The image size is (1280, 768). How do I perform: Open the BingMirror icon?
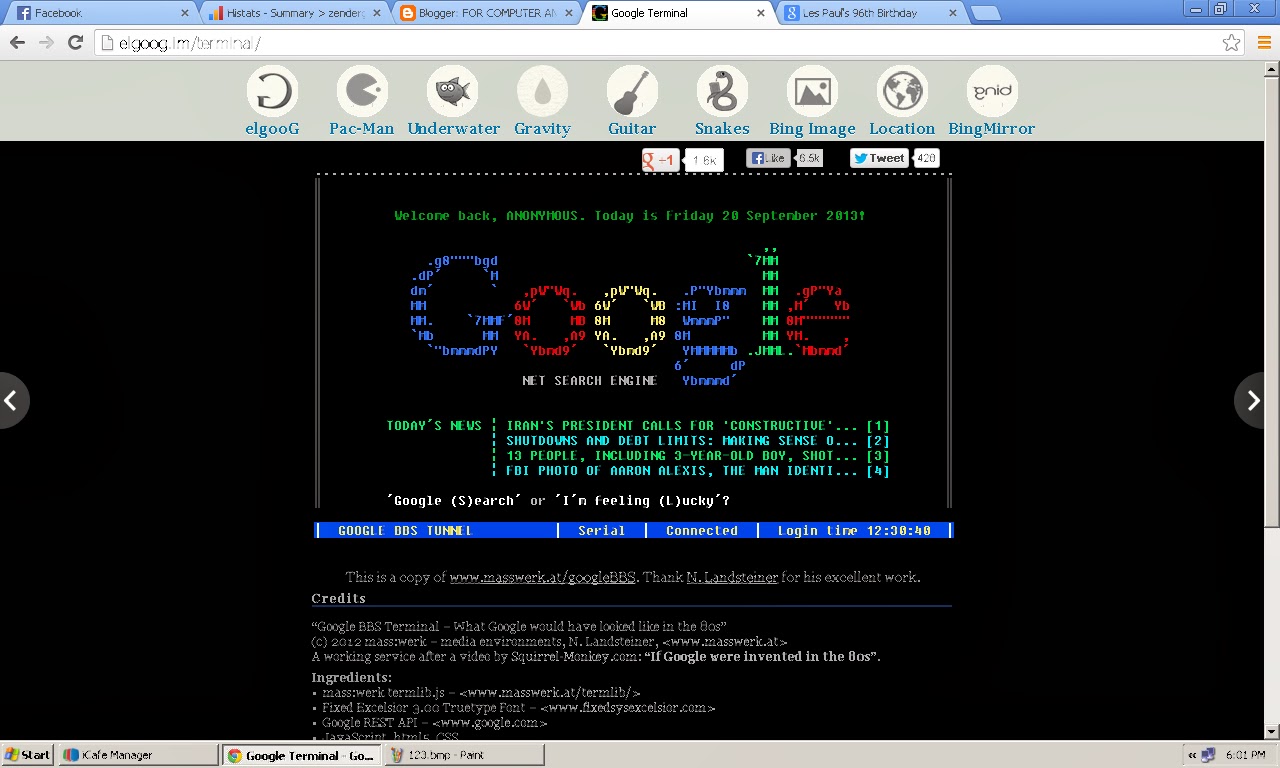992,92
